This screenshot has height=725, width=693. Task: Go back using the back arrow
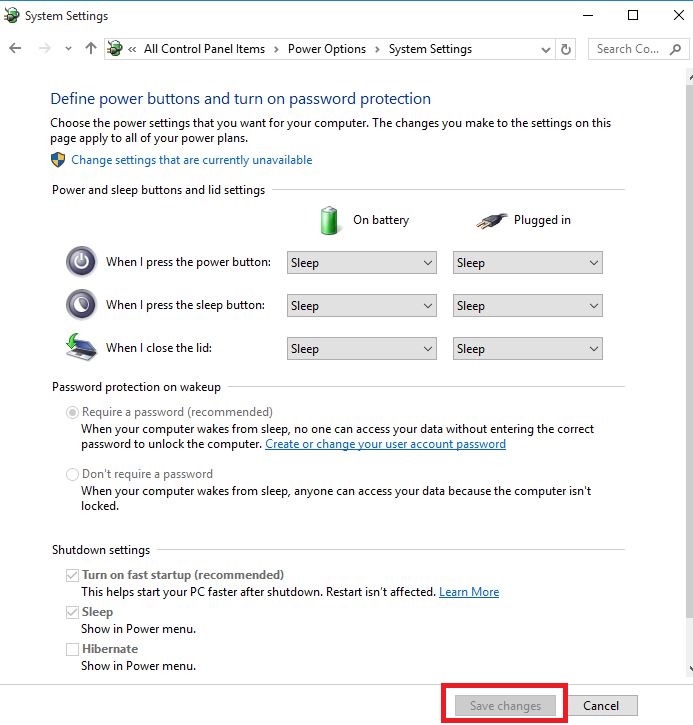coord(15,49)
